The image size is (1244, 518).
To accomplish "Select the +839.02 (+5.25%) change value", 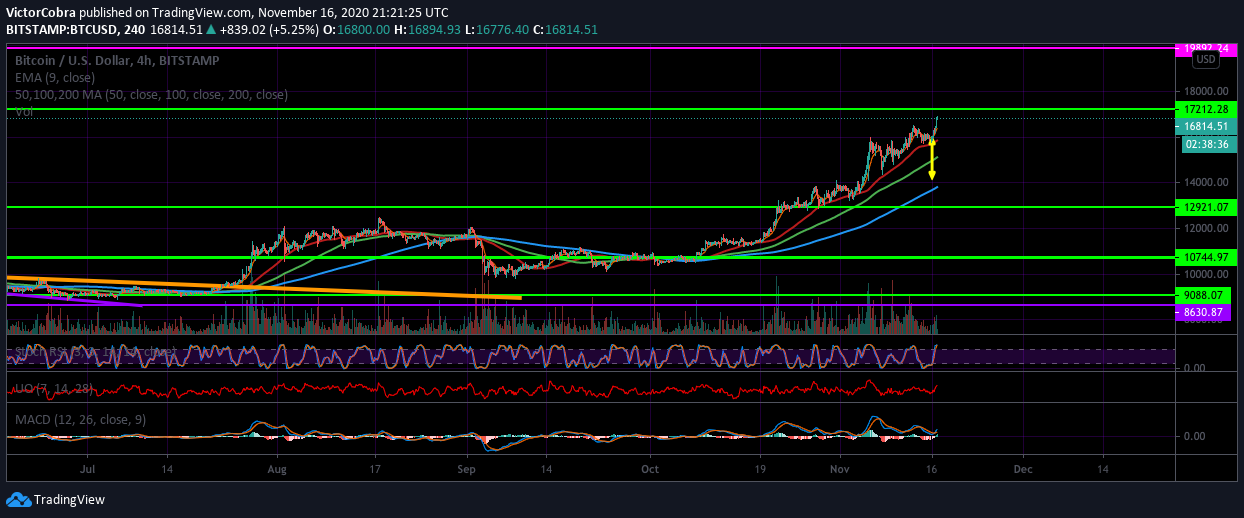I will [270, 29].
